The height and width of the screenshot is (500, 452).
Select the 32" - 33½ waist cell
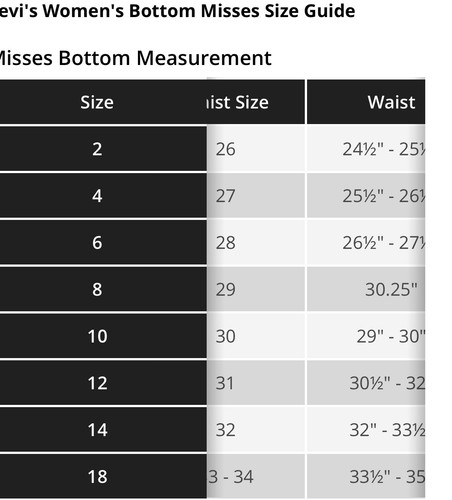pyautogui.click(x=366, y=430)
